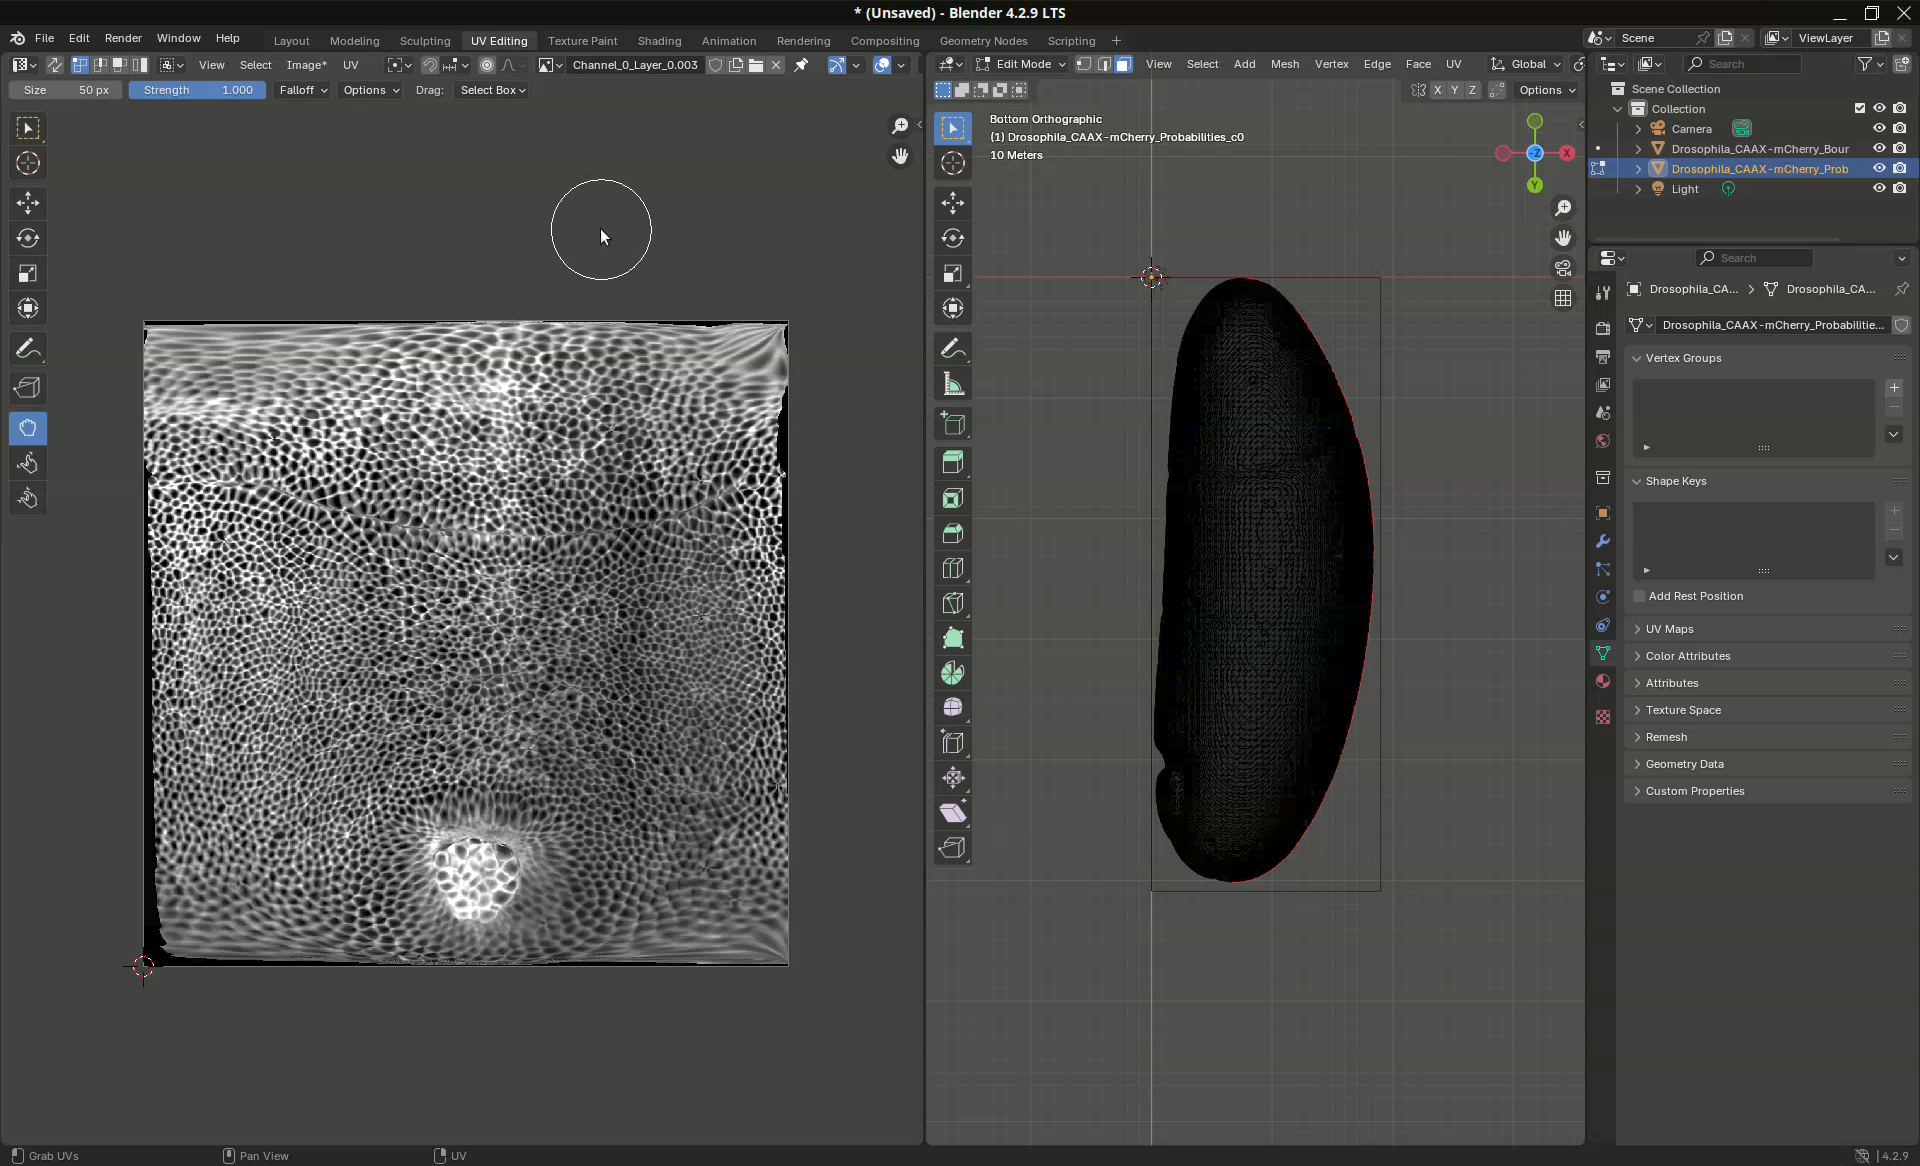Select the Extrude Region tool

[x=953, y=462]
